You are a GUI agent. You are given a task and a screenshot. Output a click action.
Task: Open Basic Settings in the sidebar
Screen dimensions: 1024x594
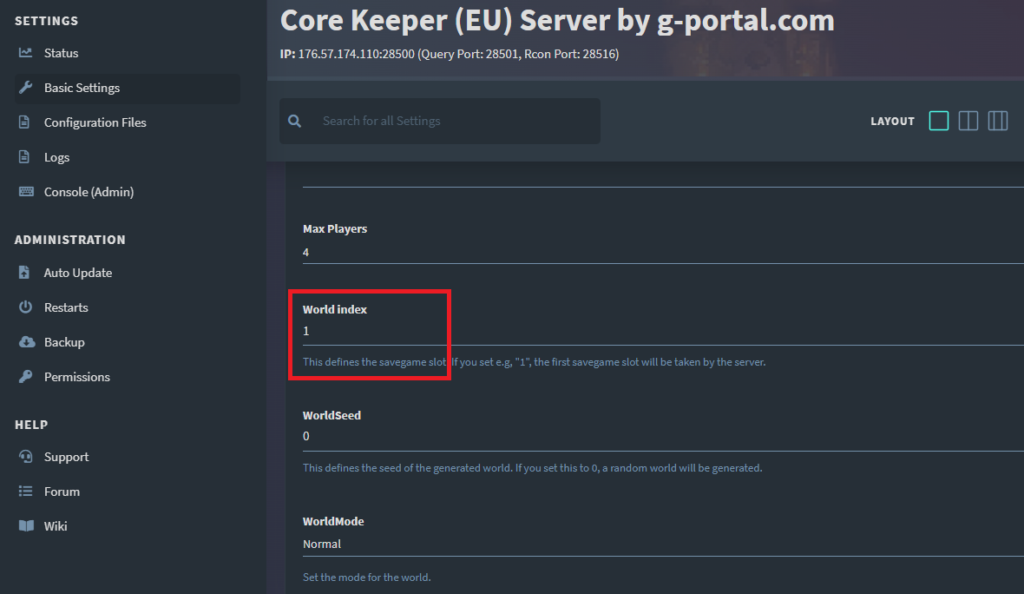tap(127, 87)
